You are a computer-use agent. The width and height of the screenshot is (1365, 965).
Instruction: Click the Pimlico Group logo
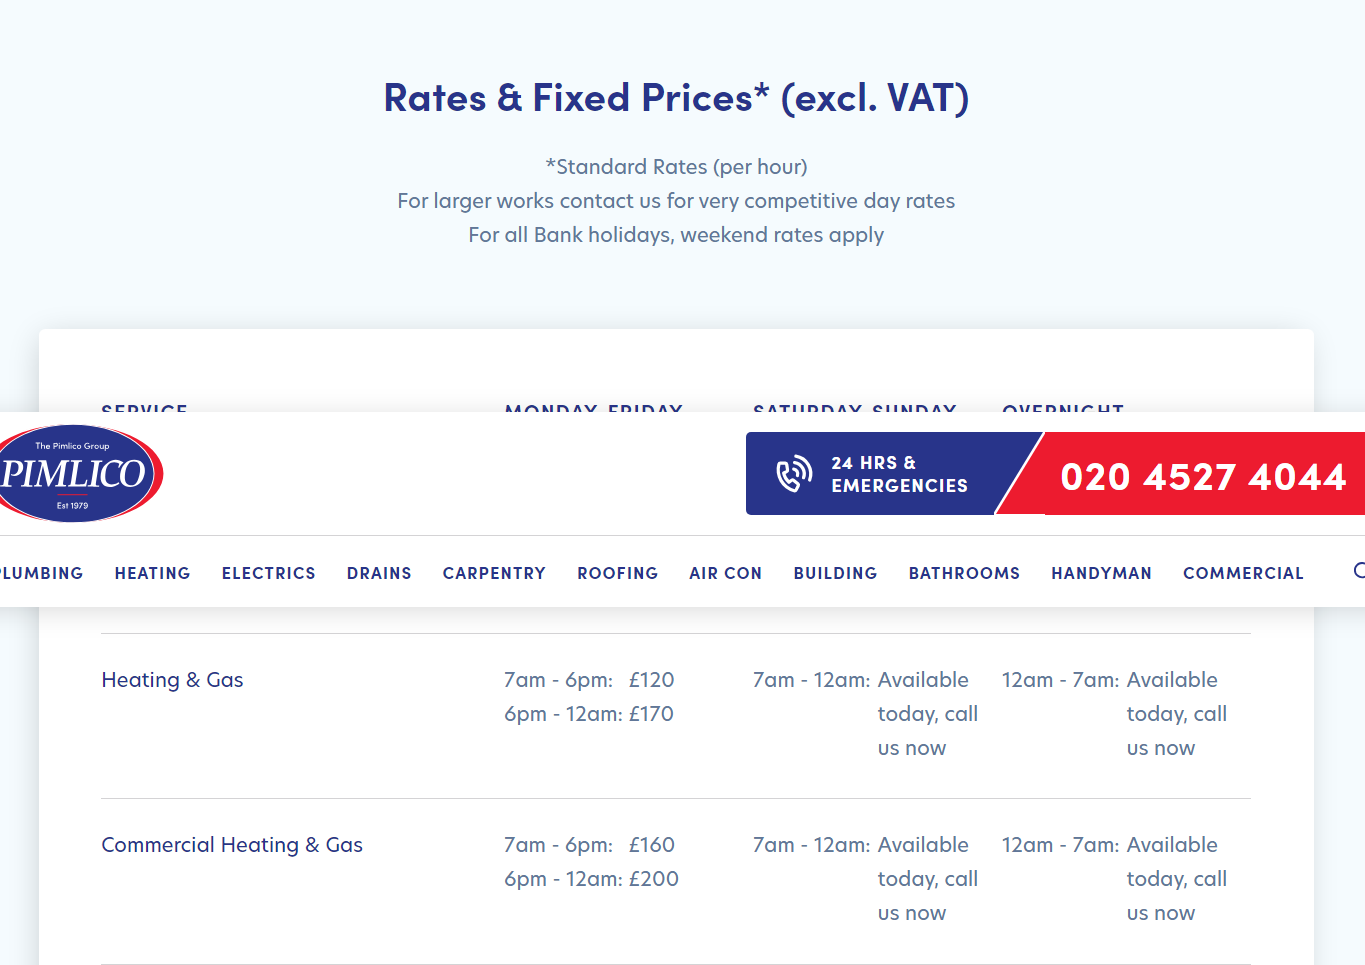point(78,474)
